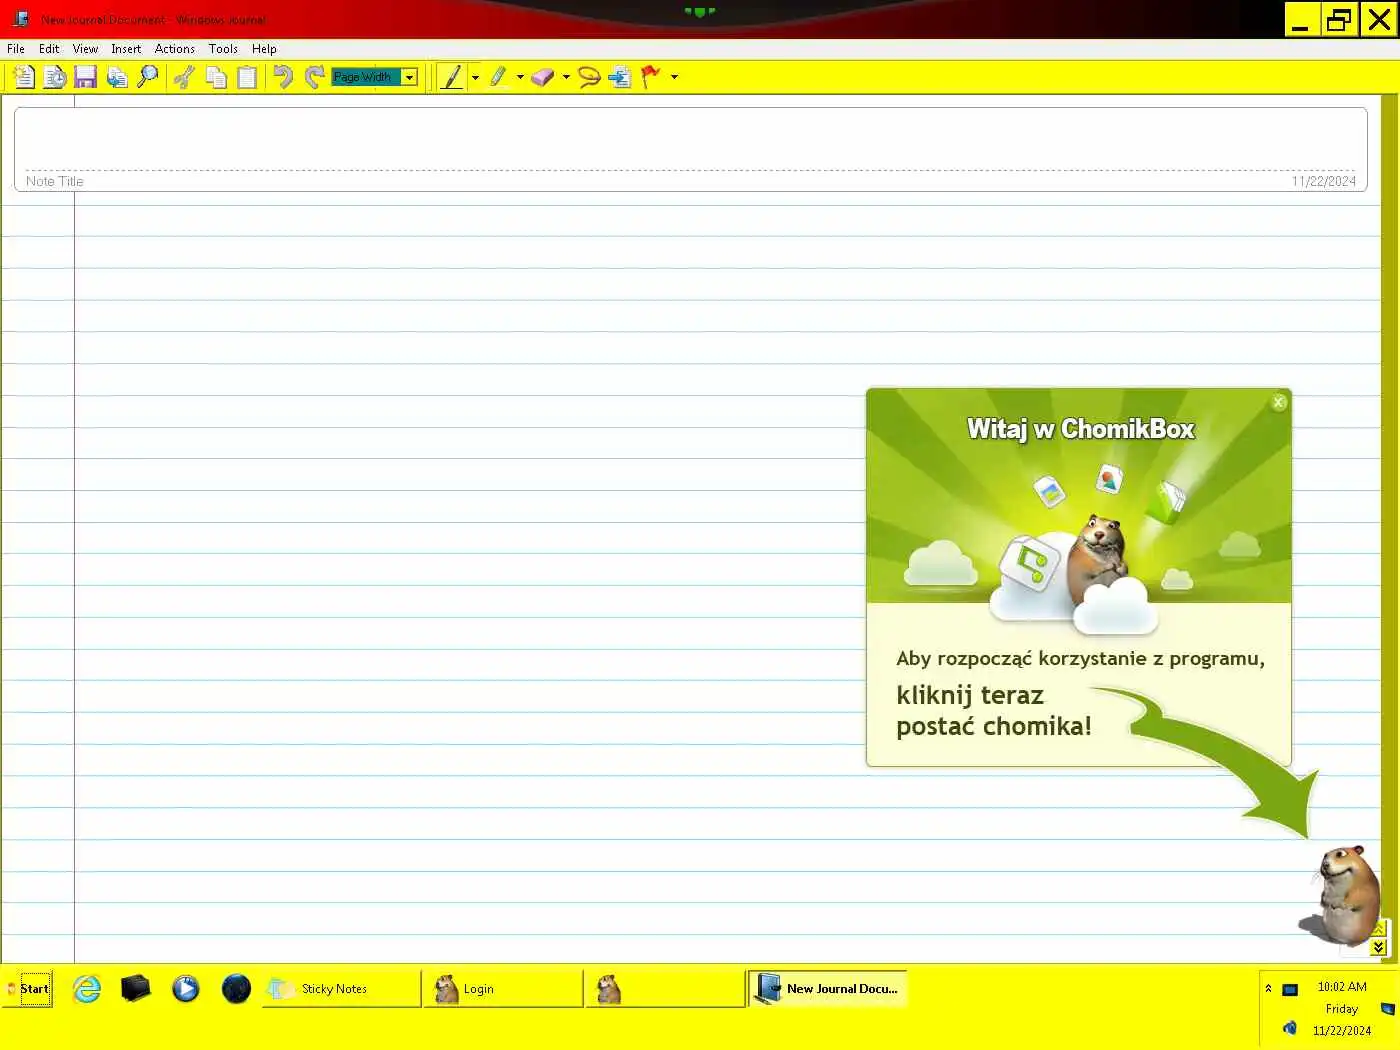Screen dimensions: 1400x1050
Task: Click next page double-arrow button
Action: tap(1379, 947)
